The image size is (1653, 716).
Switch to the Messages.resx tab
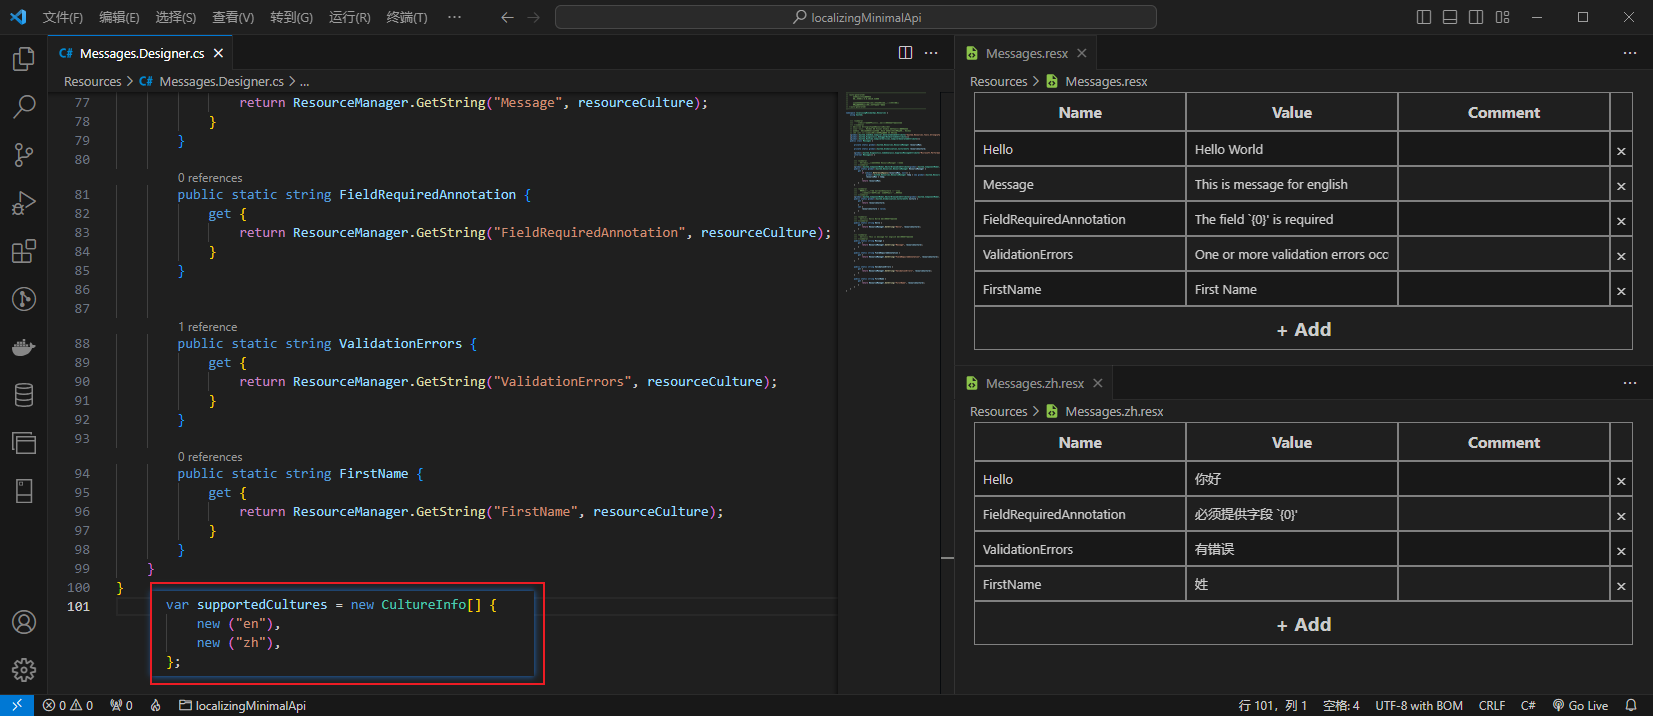point(1026,53)
